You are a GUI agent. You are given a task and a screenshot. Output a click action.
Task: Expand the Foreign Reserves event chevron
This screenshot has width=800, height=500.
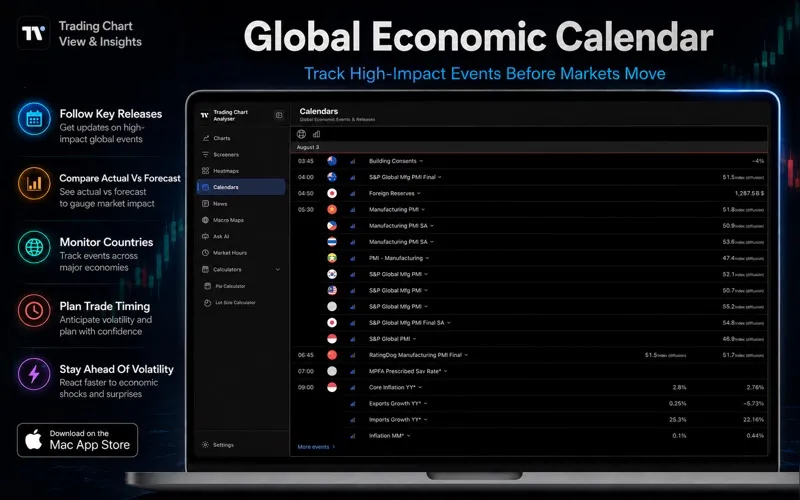pos(419,193)
